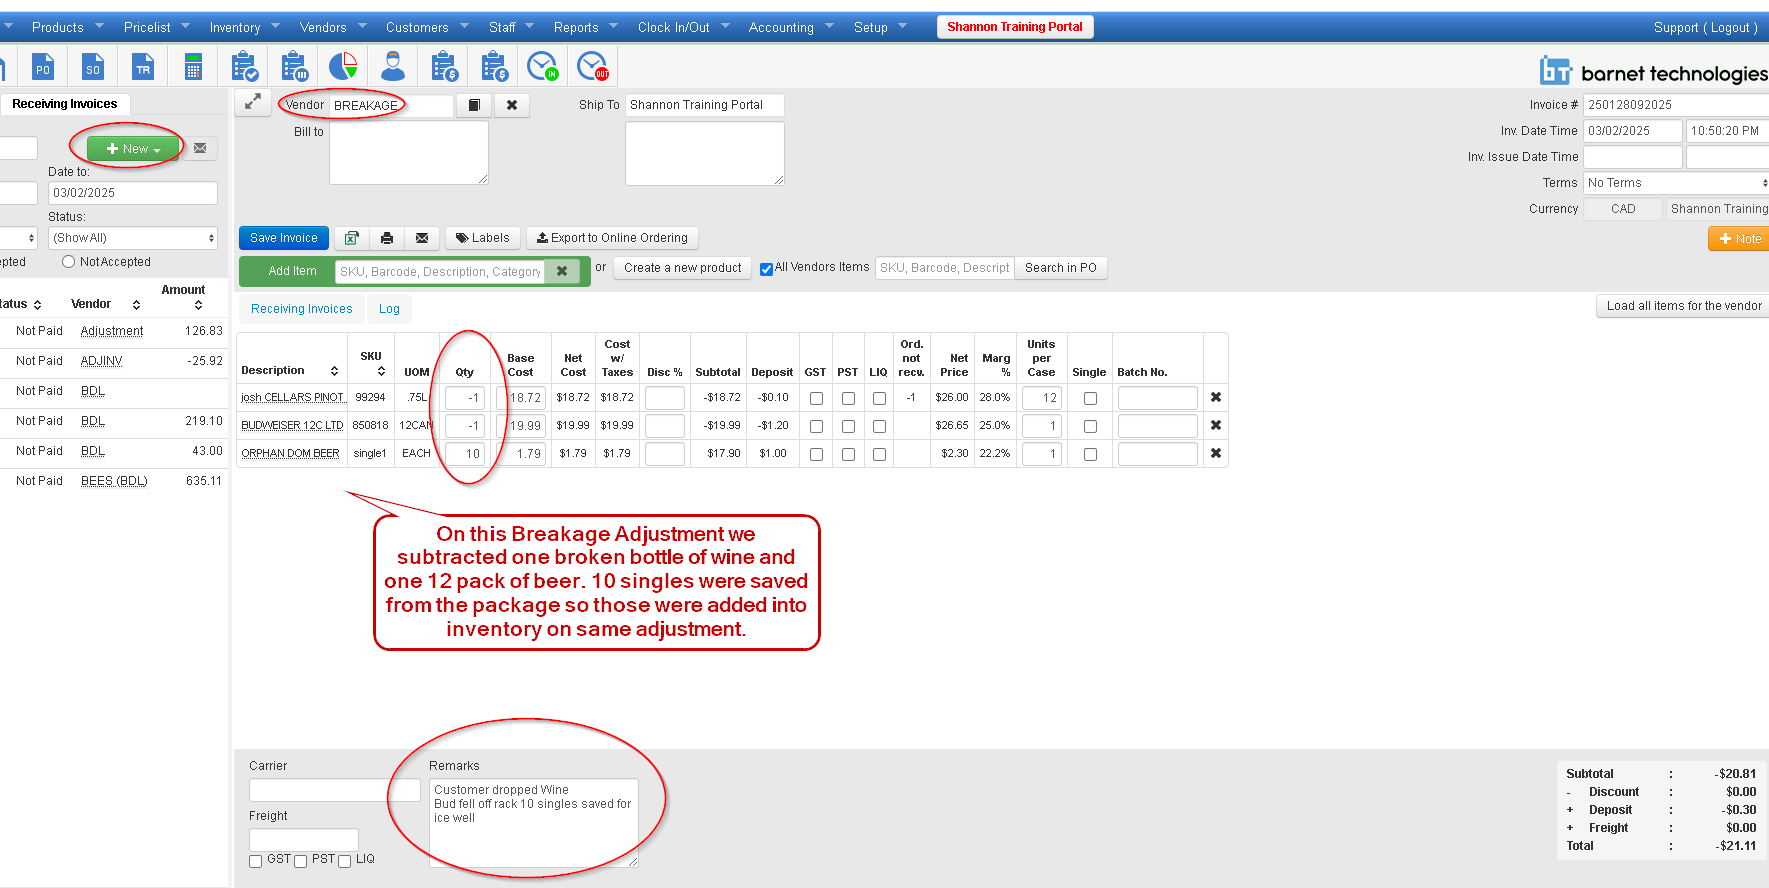Enable freight LIQ checkbox
The width and height of the screenshot is (1769, 888).
[345, 861]
